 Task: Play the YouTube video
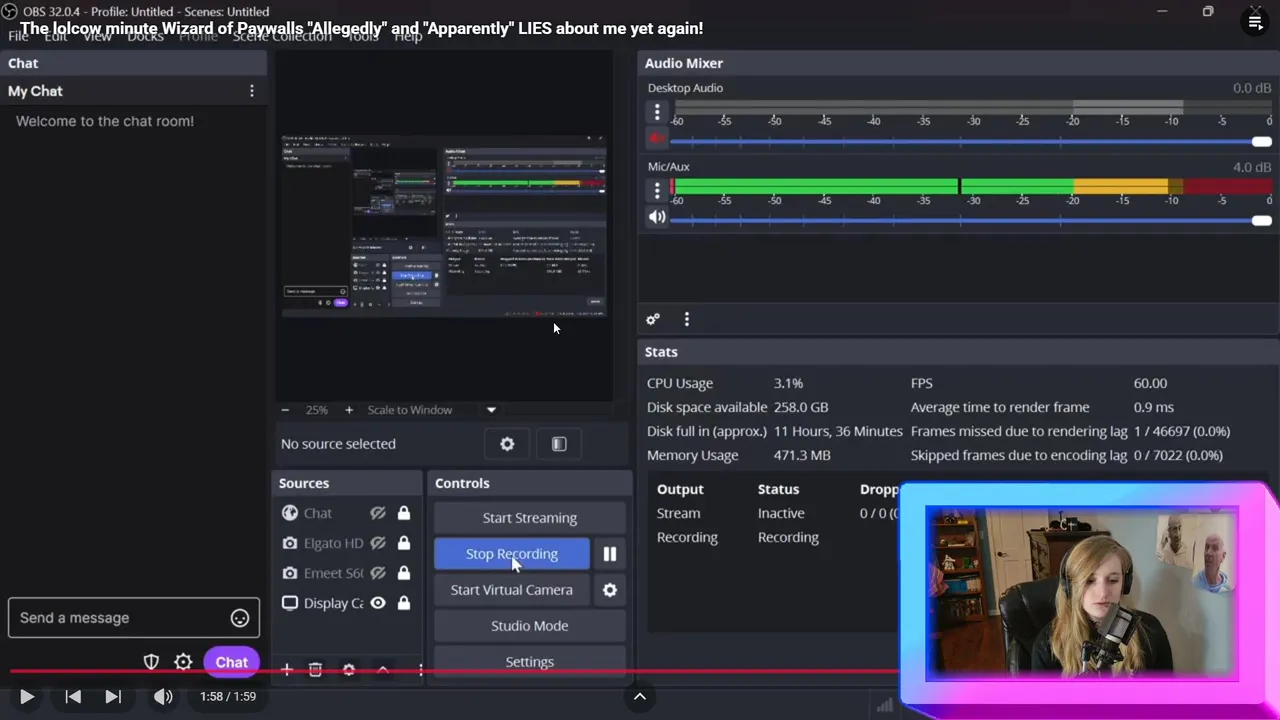pyautogui.click(x=27, y=697)
